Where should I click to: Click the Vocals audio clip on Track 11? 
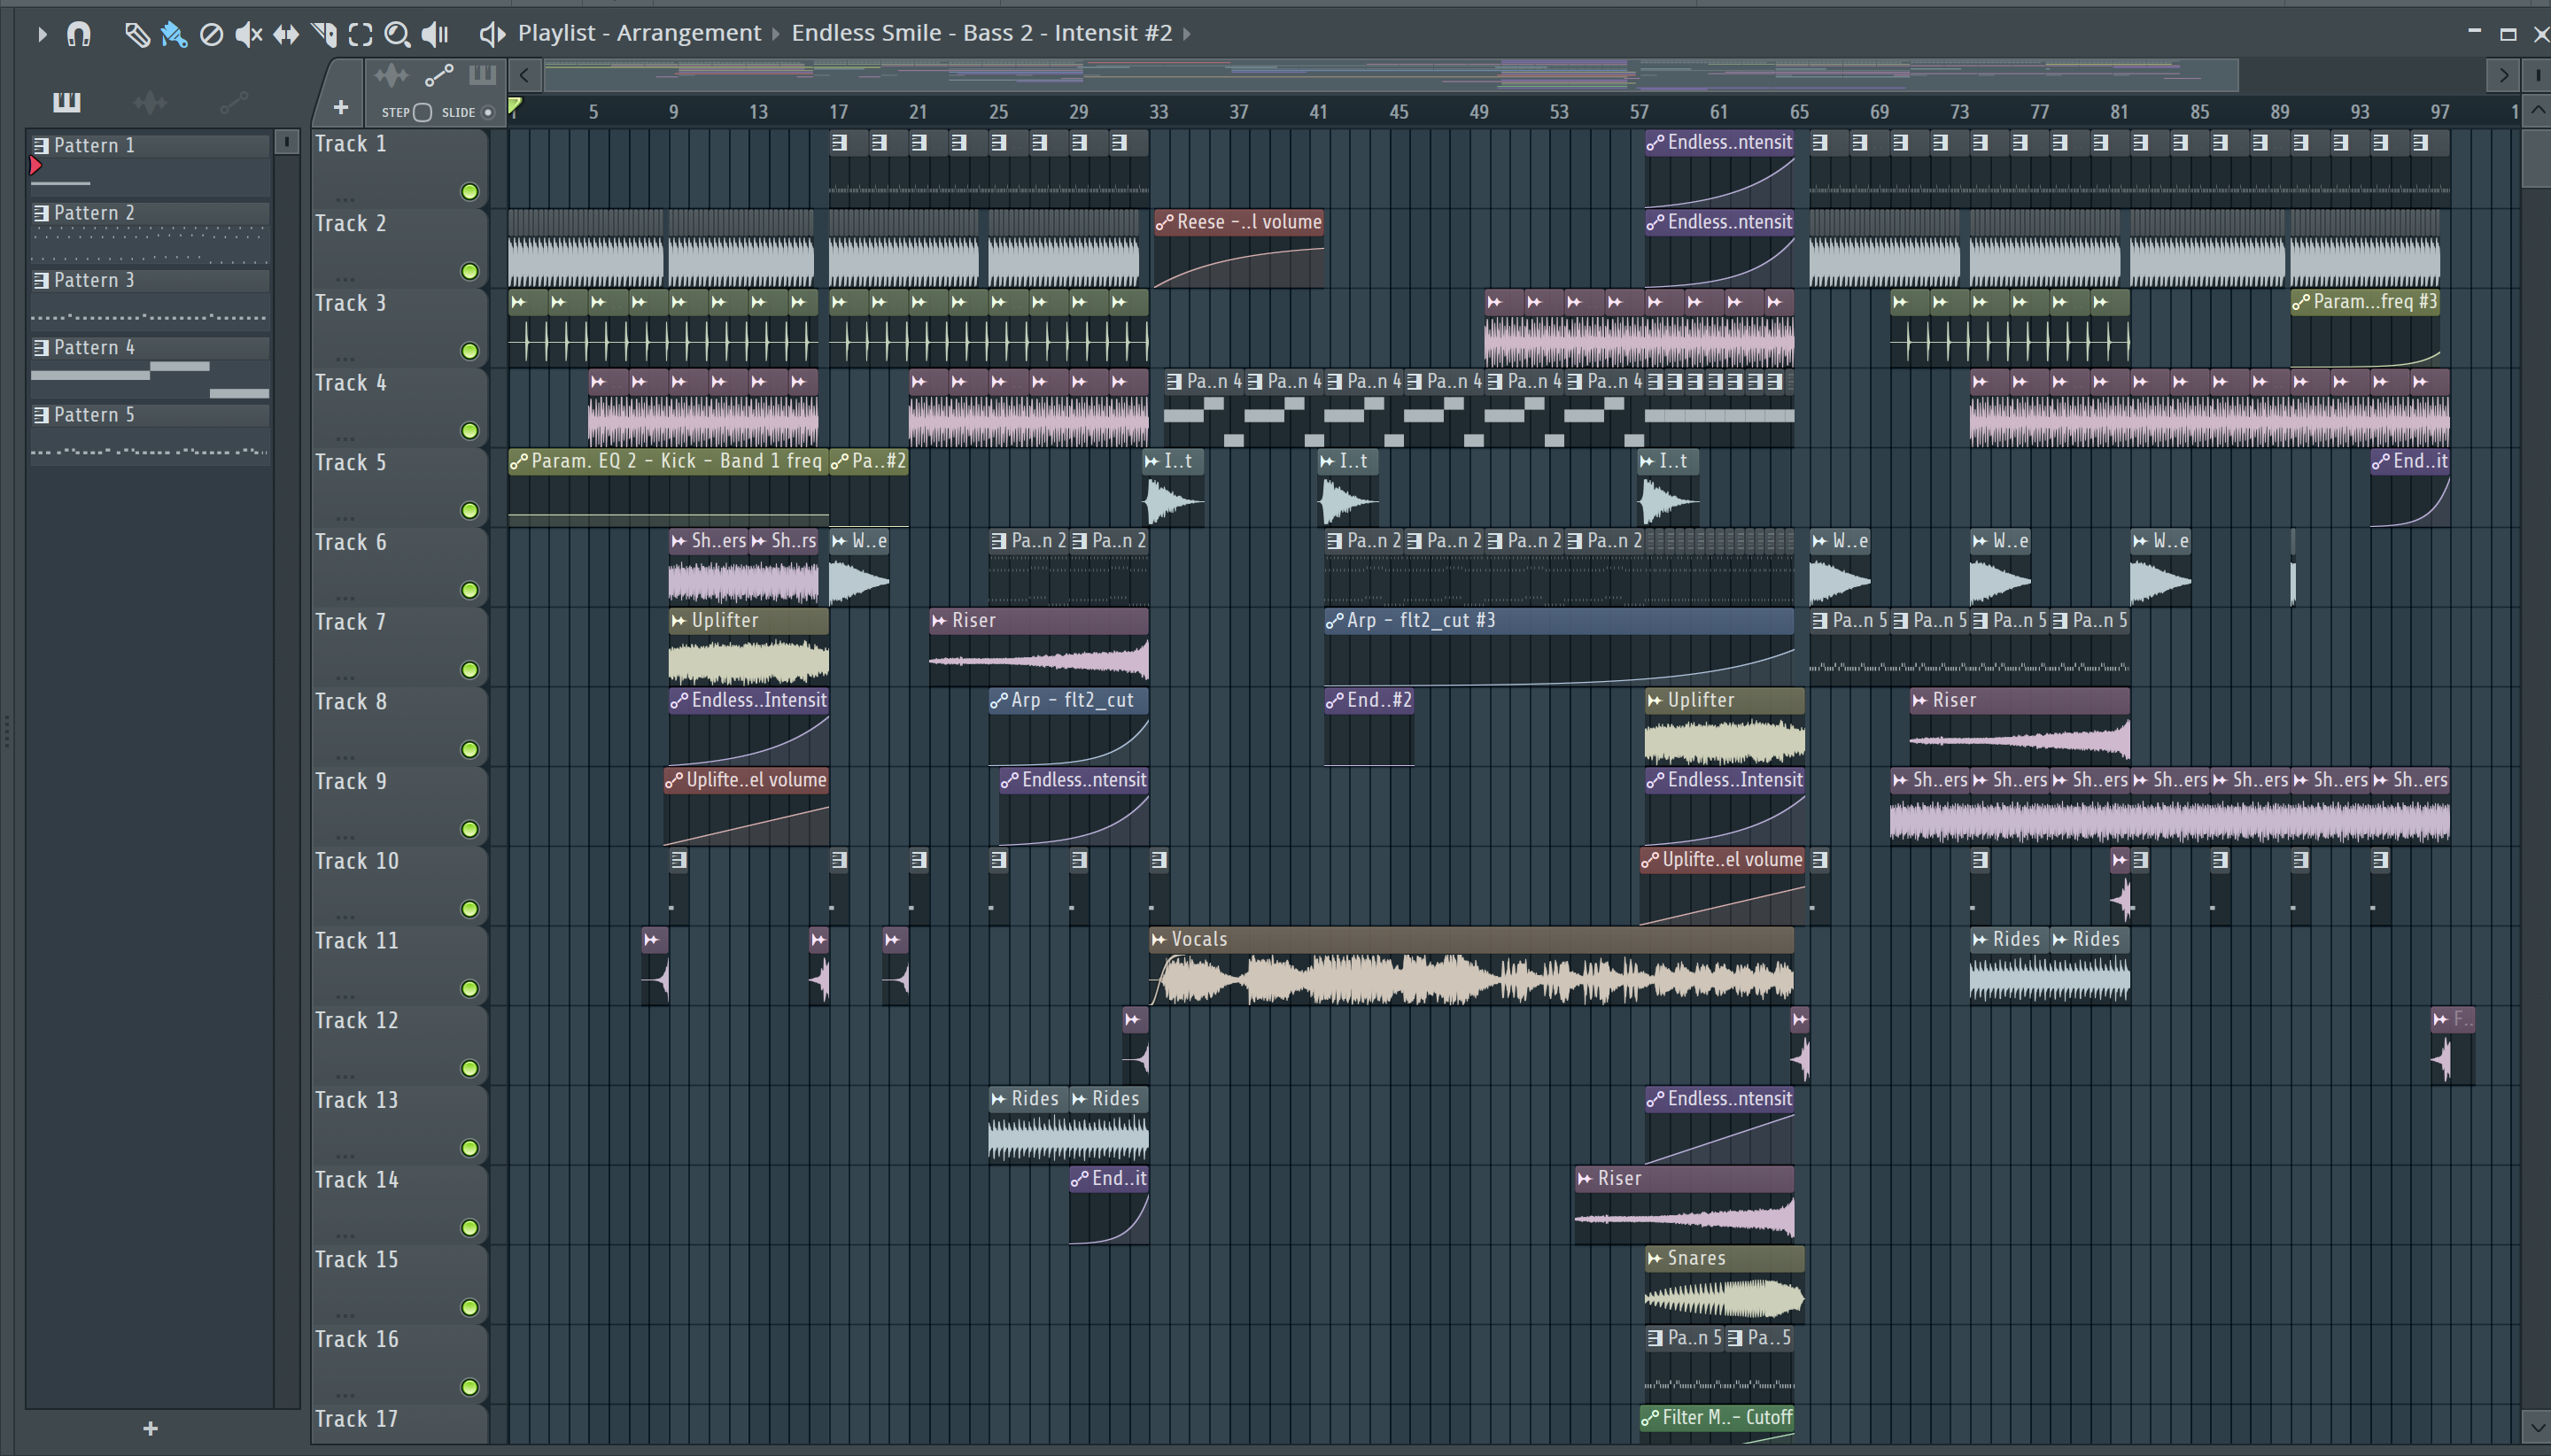(1472, 968)
